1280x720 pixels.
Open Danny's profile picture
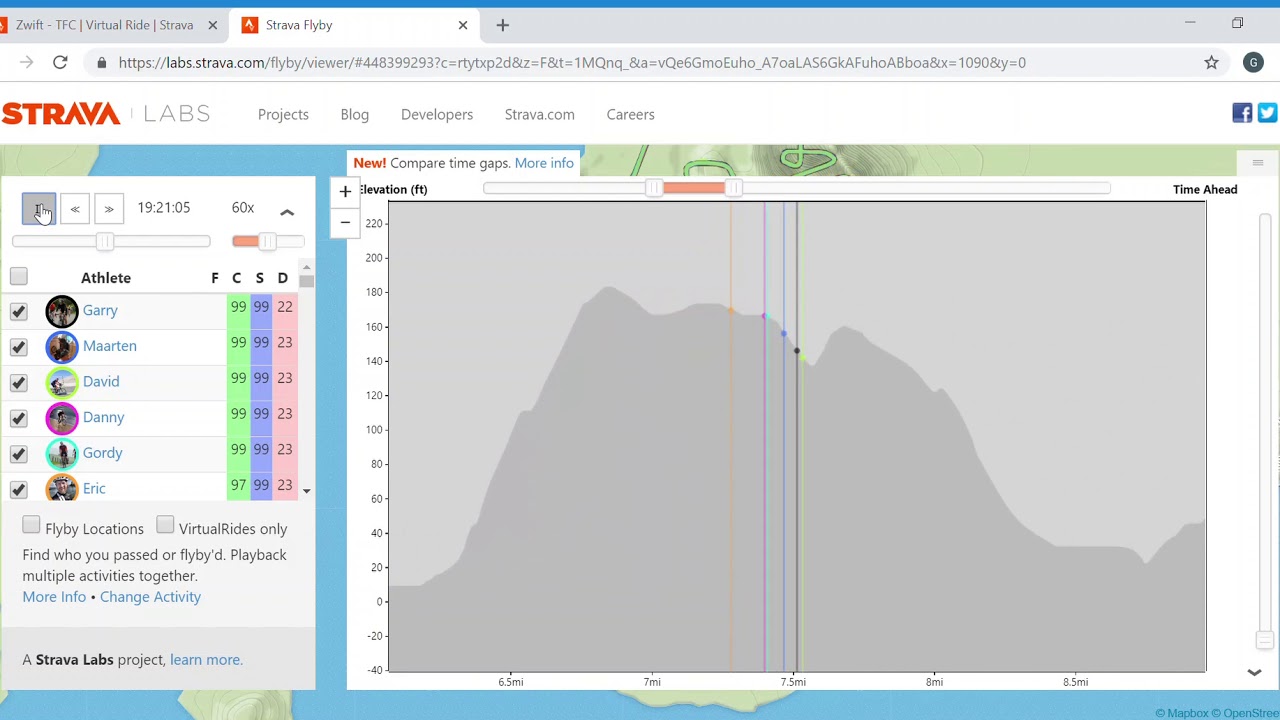tap(61, 417)
